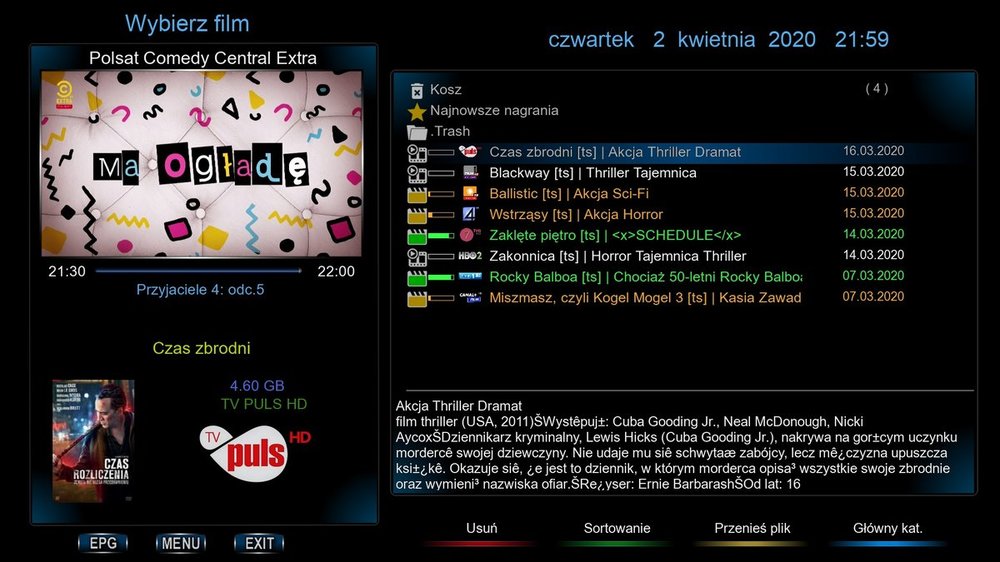Click the Comedy Central Extra logo in preview
This screenshot has height=562, width=1000.
click(64, 94)
